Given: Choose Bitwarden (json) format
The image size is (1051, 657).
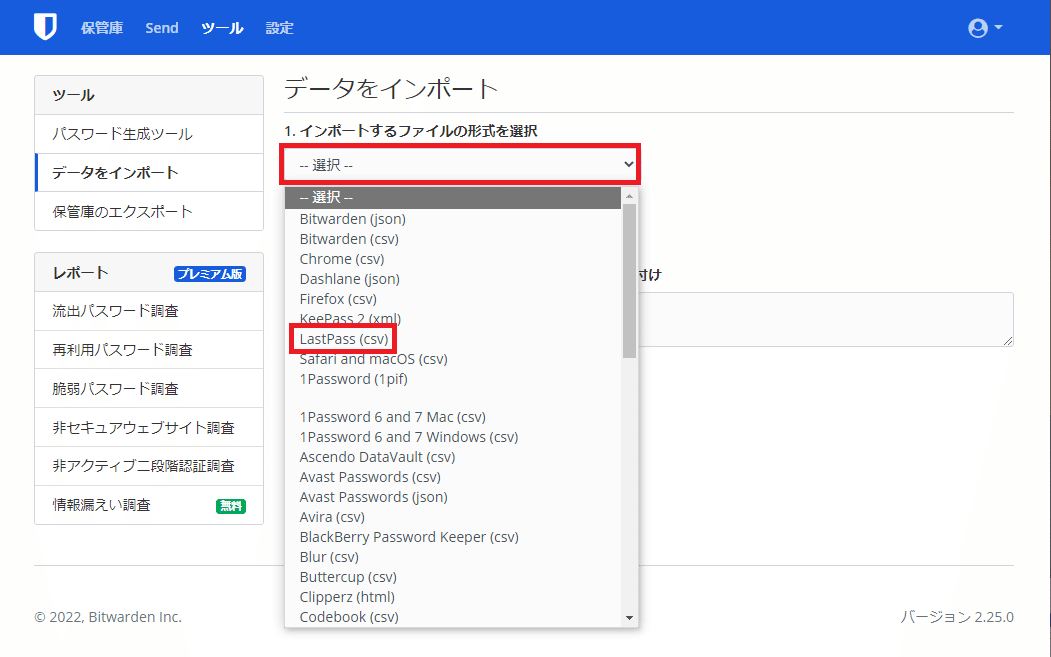Looking at the screenshot, I should tap(453, 219).
